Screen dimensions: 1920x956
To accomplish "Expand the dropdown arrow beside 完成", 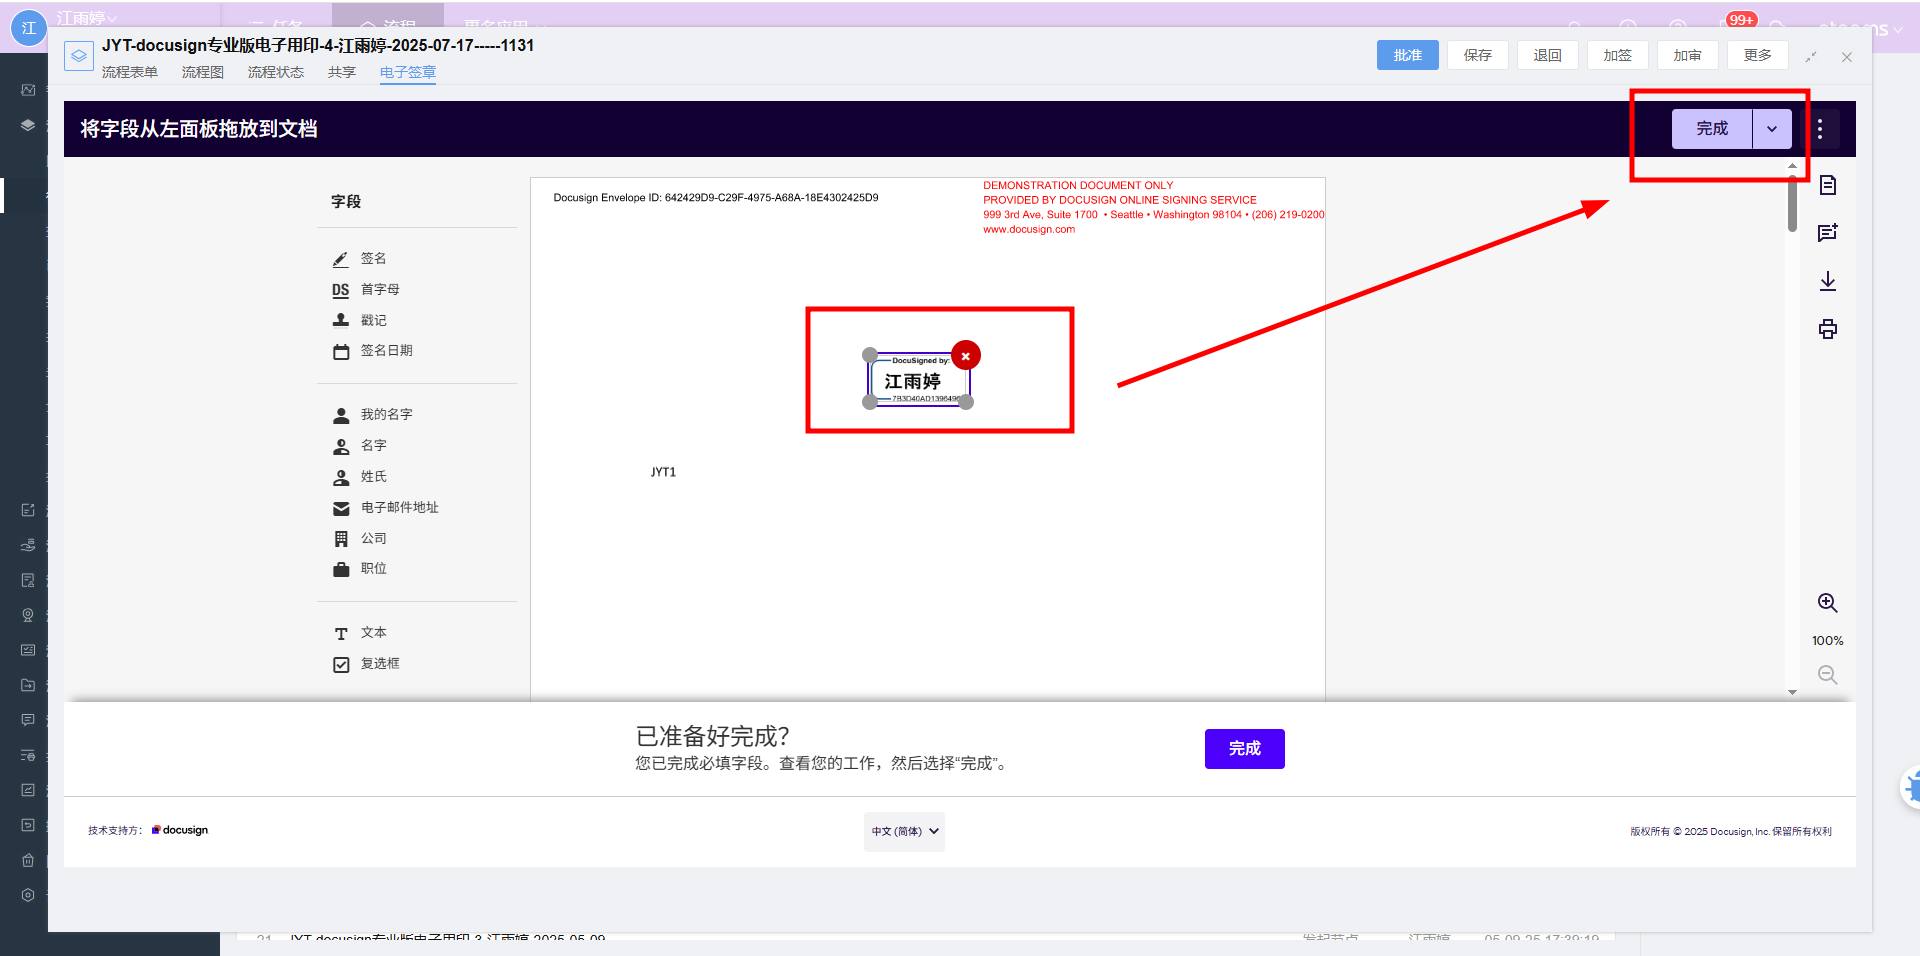I will (x=1772, y=129).
